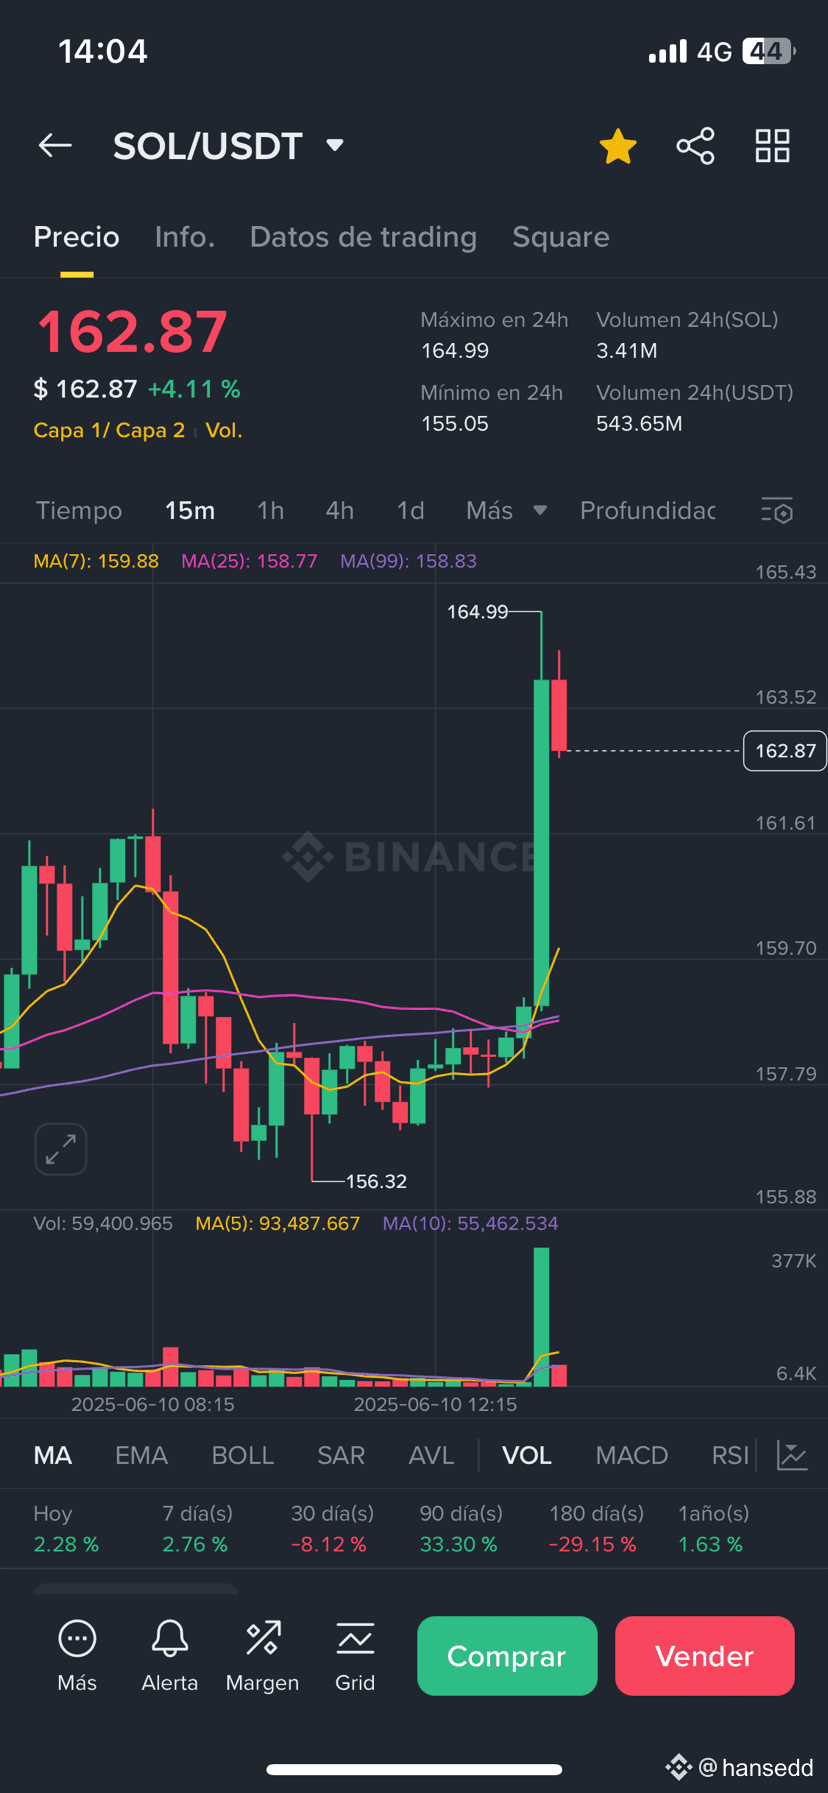Tap the Máximo en 24h value 164.99
The image size is (828, 1793).
(x=455, y=351)
